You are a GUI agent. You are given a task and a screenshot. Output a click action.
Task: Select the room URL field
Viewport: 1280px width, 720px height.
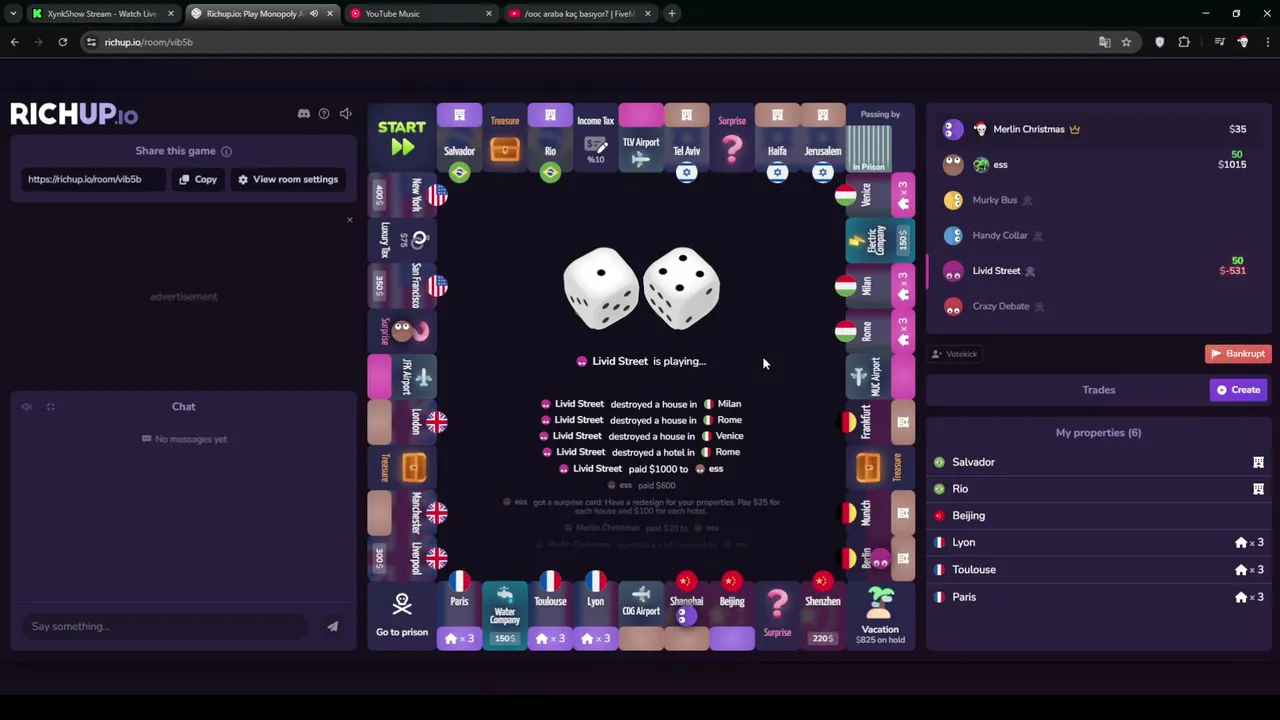click(x=92, y=179)
